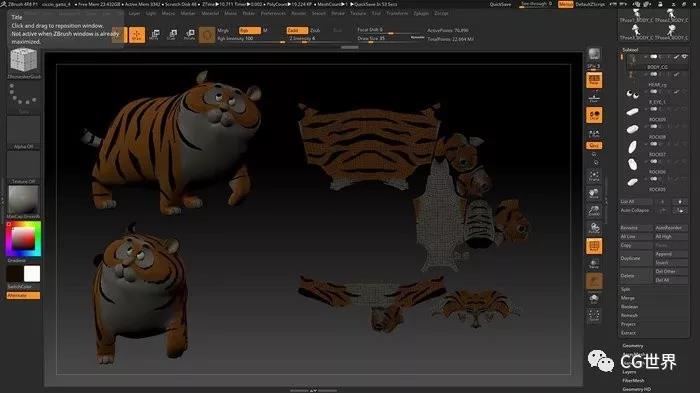The width and height of the screenshot is (700, 393).
Task: Click the Move view icon in right shelf
Action: pyautogui.click(x=594, y=194)
